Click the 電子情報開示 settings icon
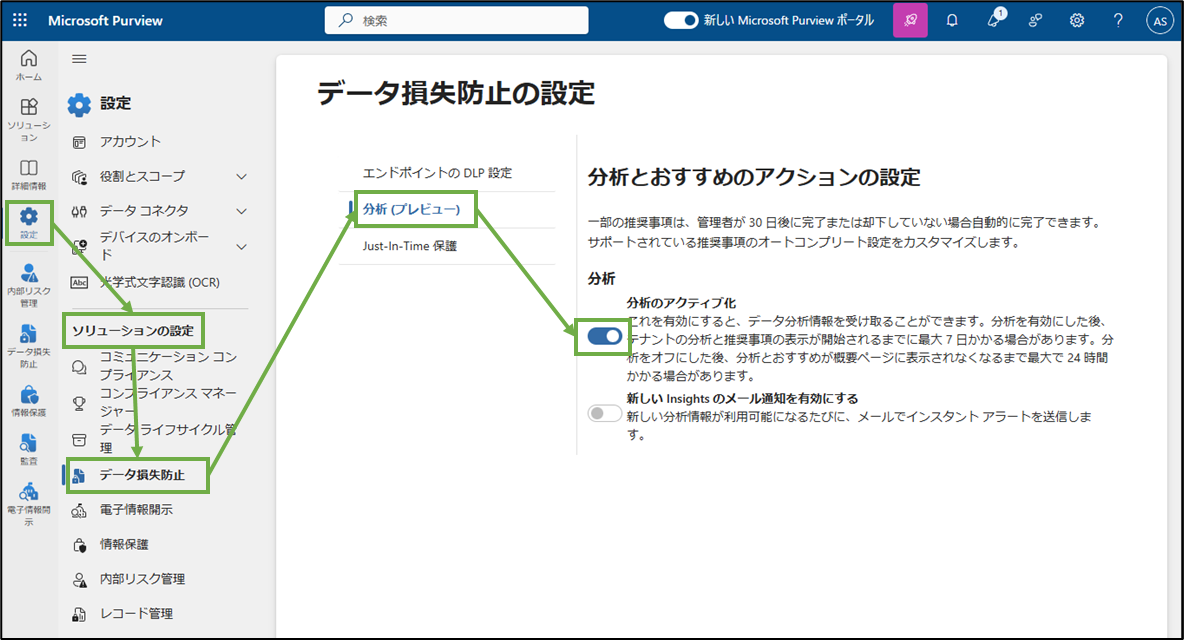1184x640 pixels. [x=79, y=510]
